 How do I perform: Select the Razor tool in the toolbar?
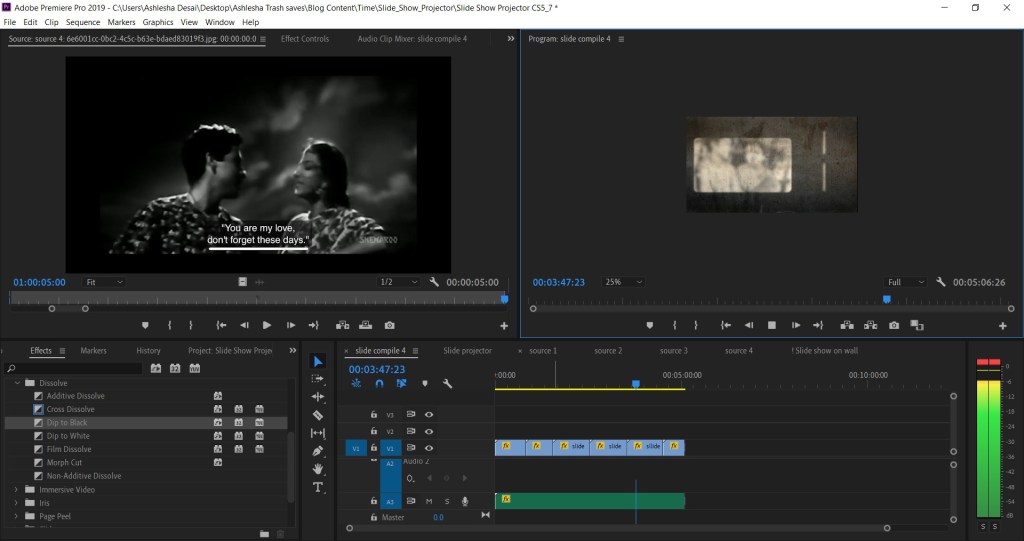318,415
